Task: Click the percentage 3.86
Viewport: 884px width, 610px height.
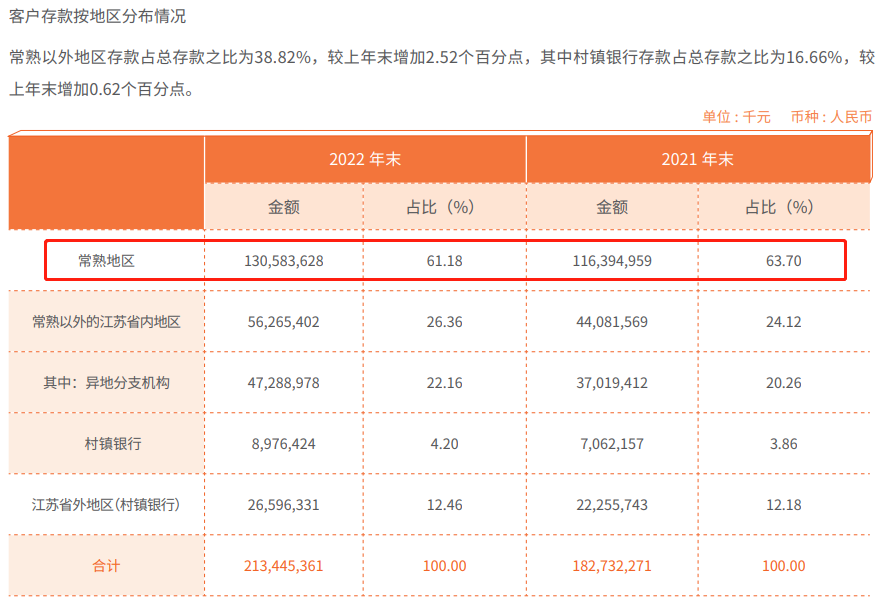Action: coord(783,444)
